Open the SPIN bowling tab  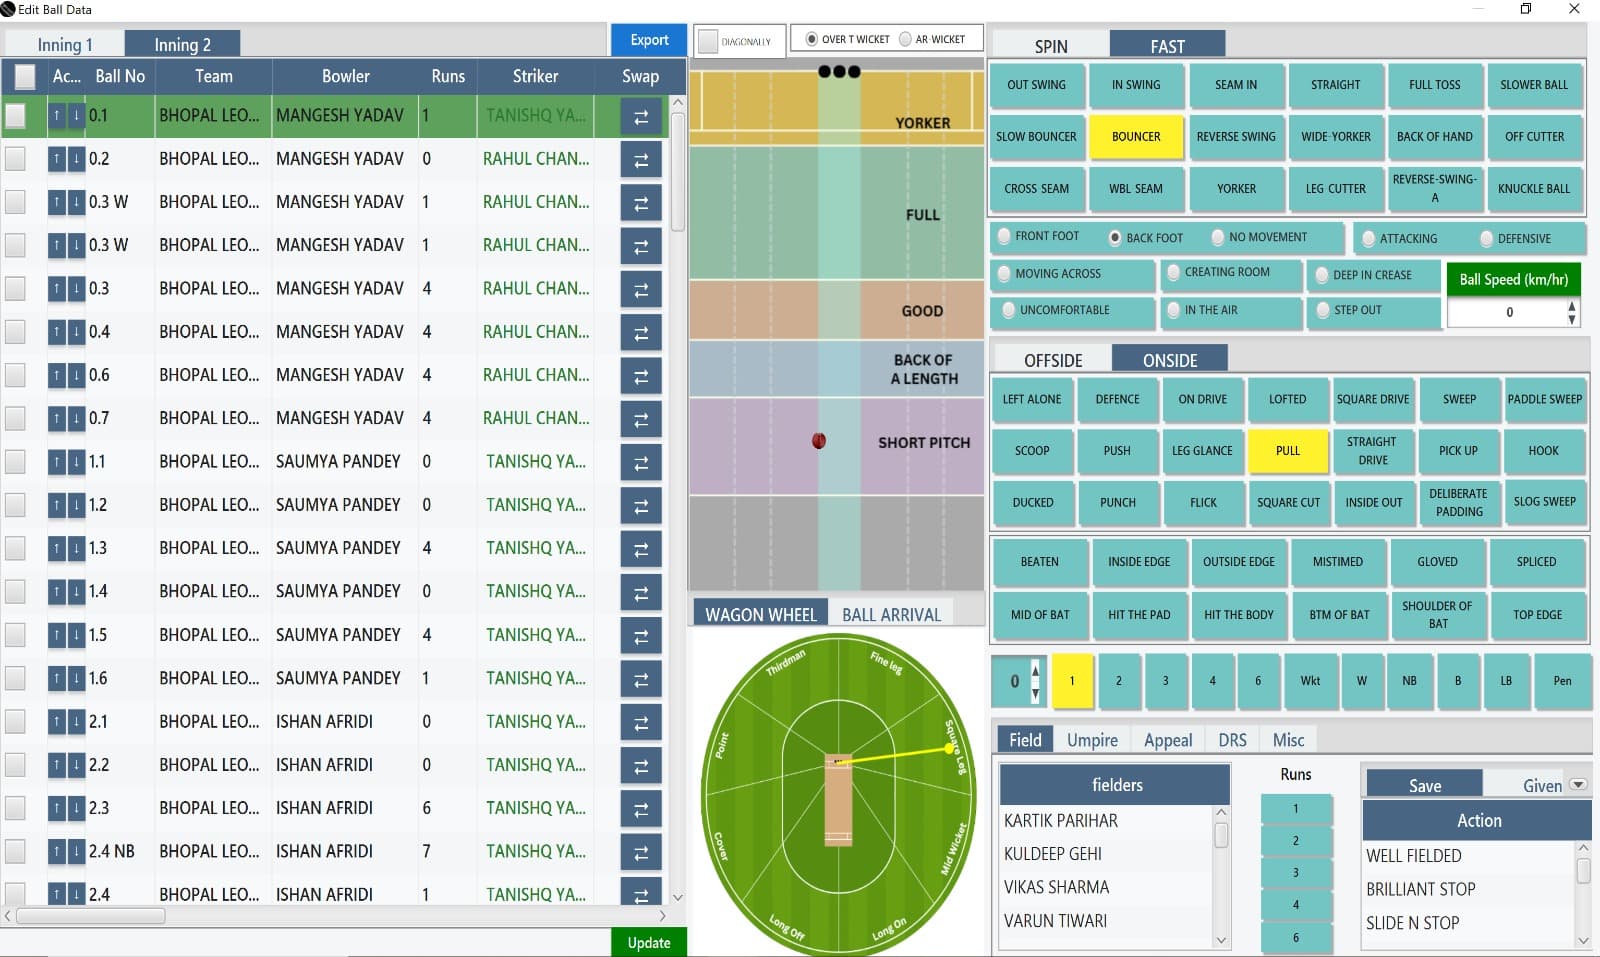pyautogui.click(x=1051, y=46)
